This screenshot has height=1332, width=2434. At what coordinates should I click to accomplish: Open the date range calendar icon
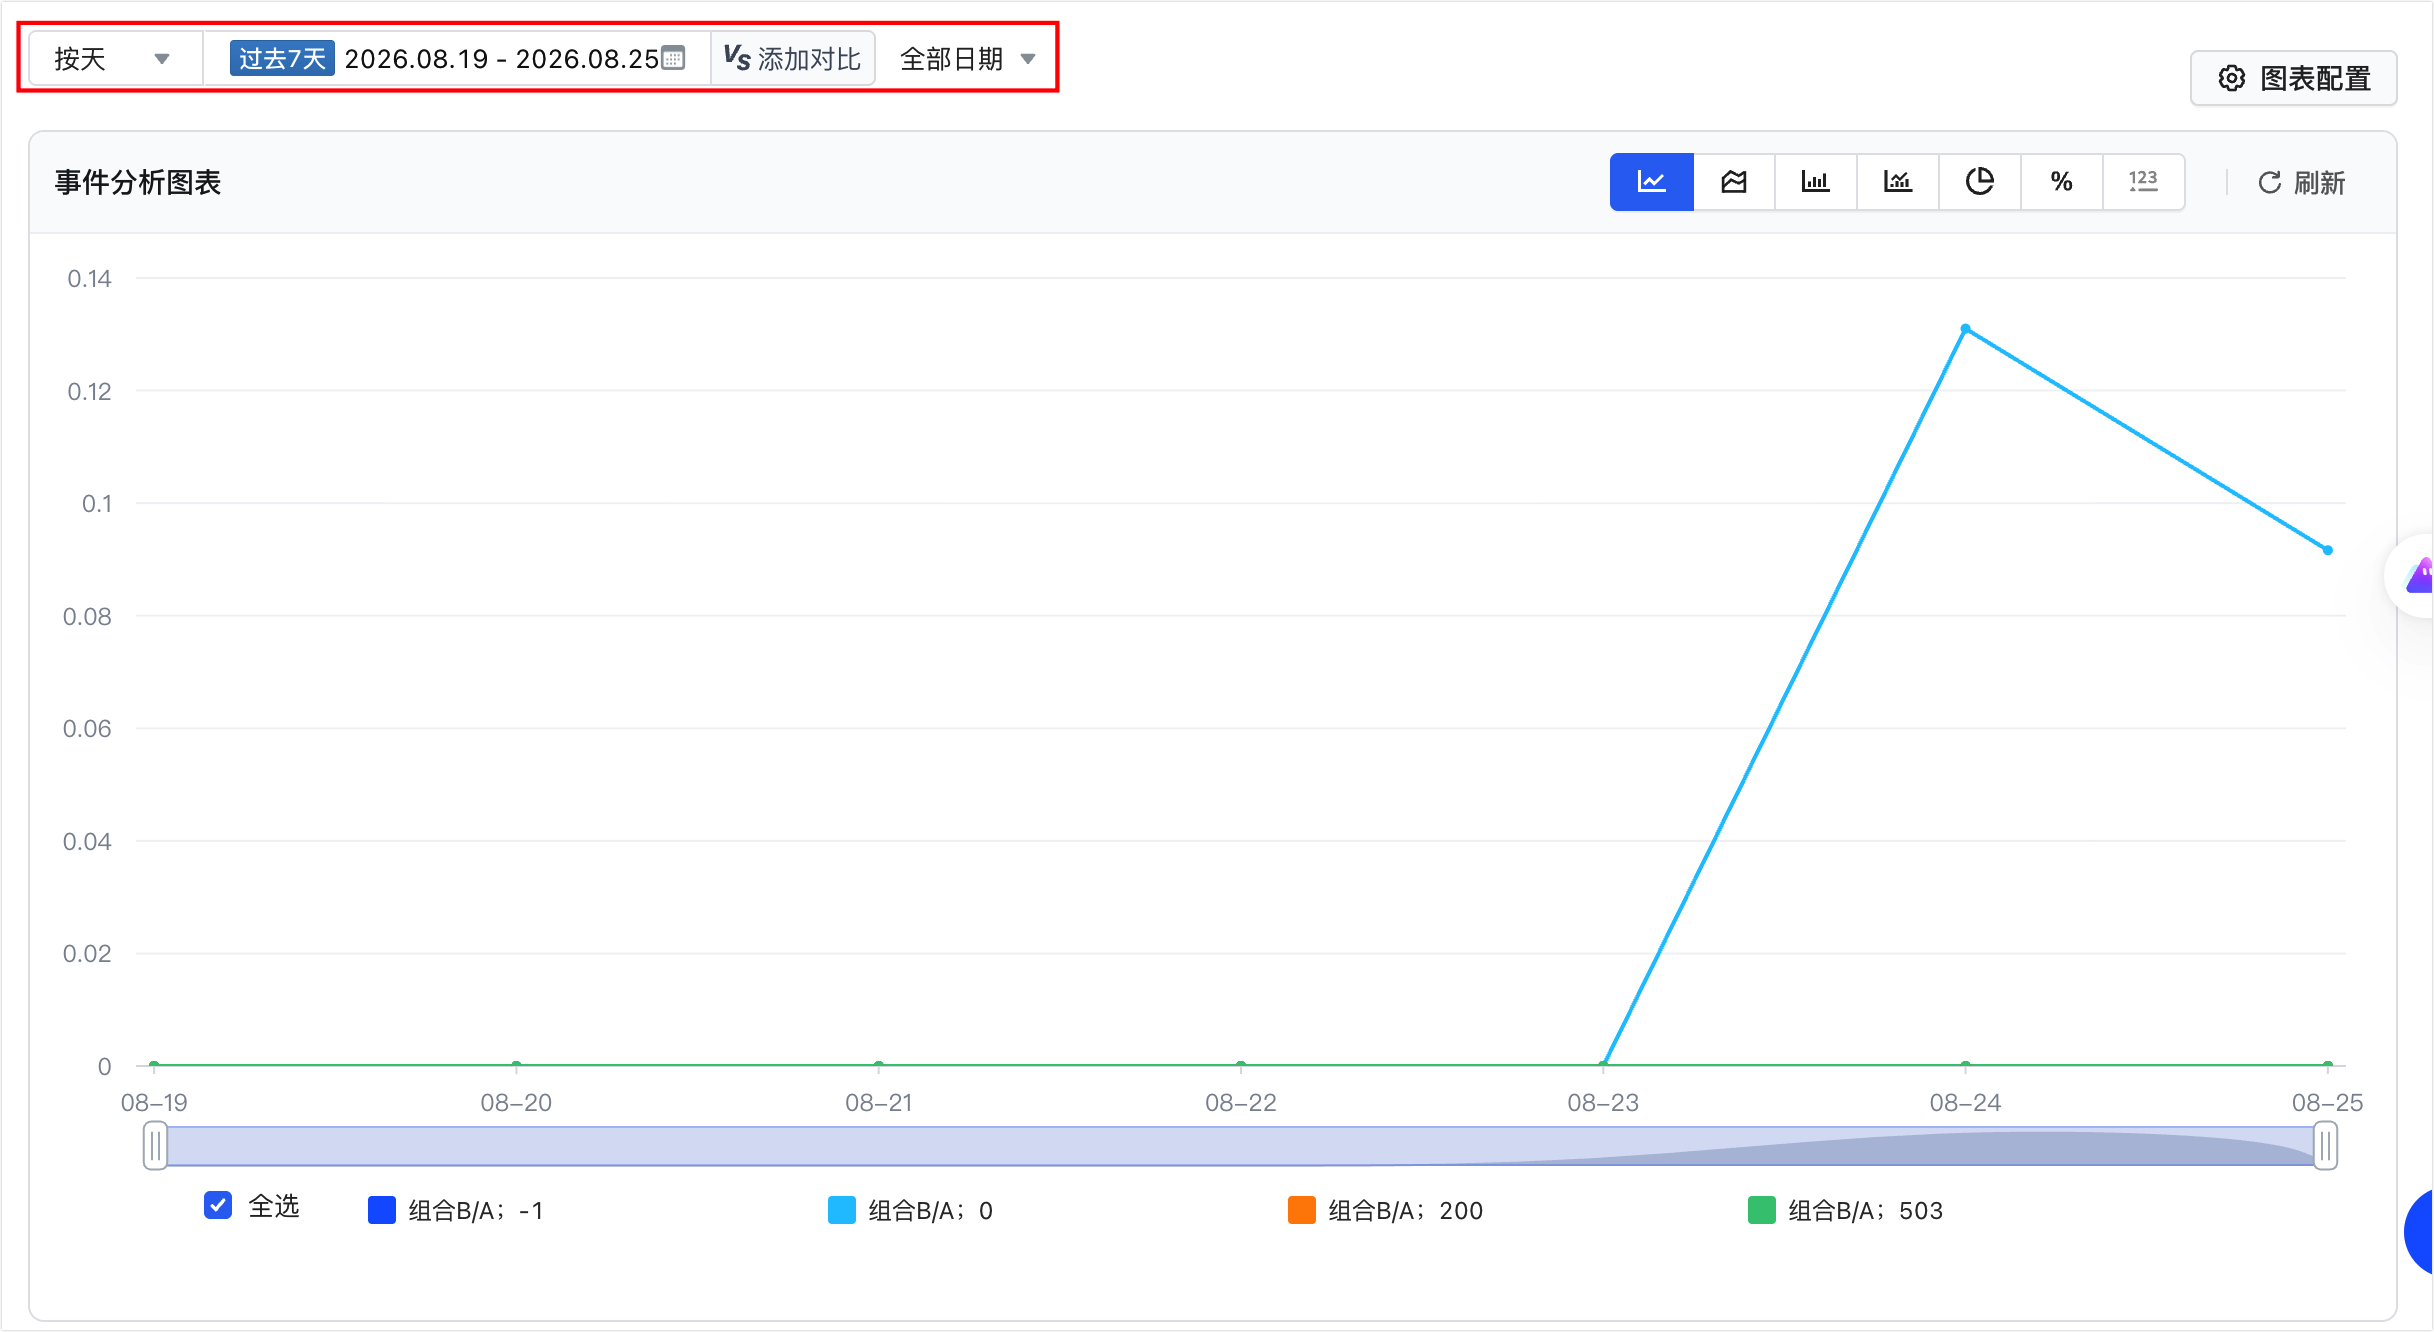[674, 58]
